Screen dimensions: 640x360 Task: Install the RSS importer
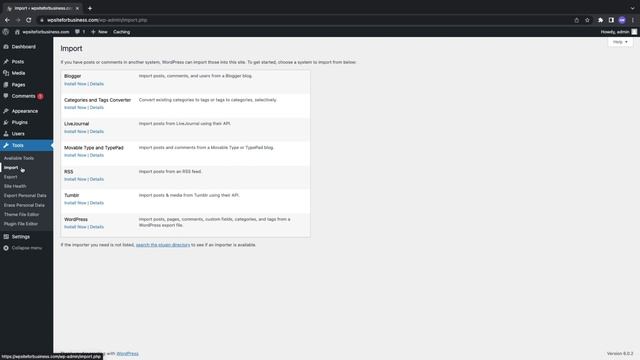tap(75, 179)
